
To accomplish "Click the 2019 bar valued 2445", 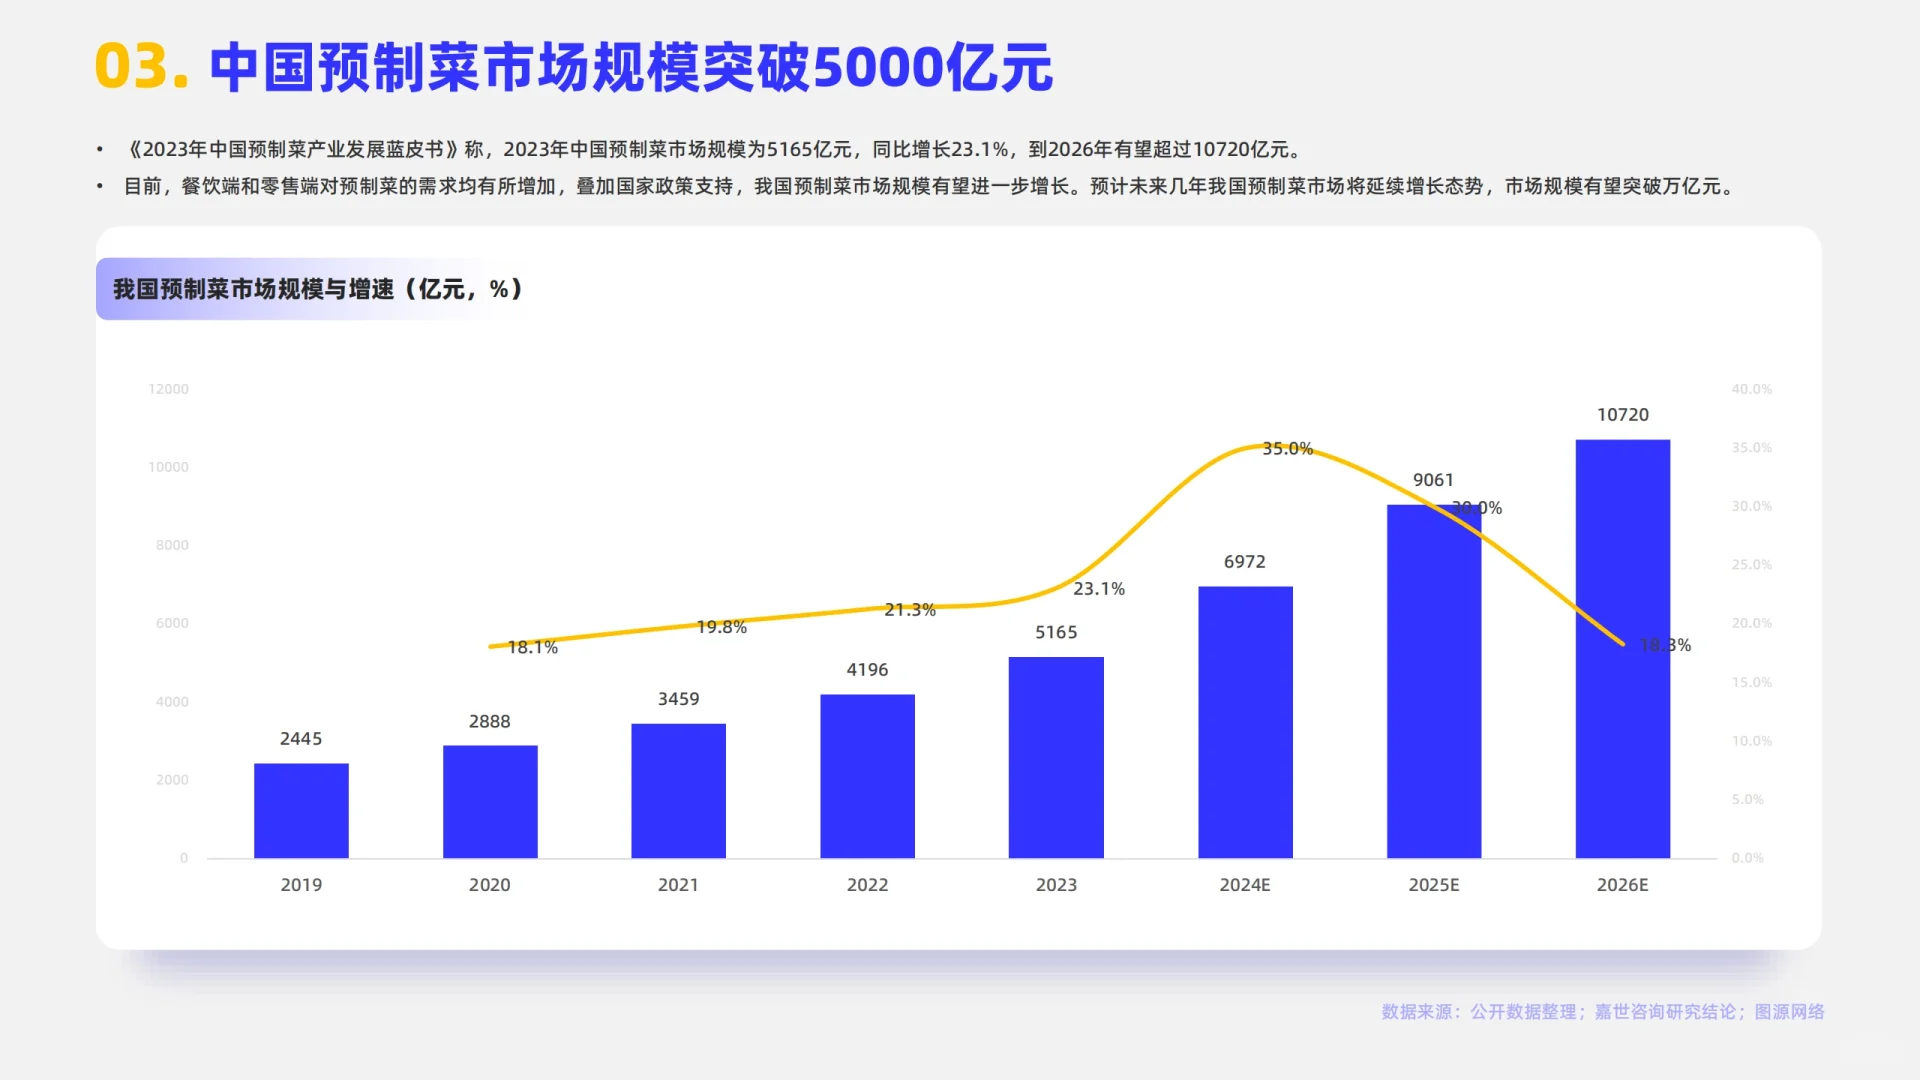I will [301, 811].
